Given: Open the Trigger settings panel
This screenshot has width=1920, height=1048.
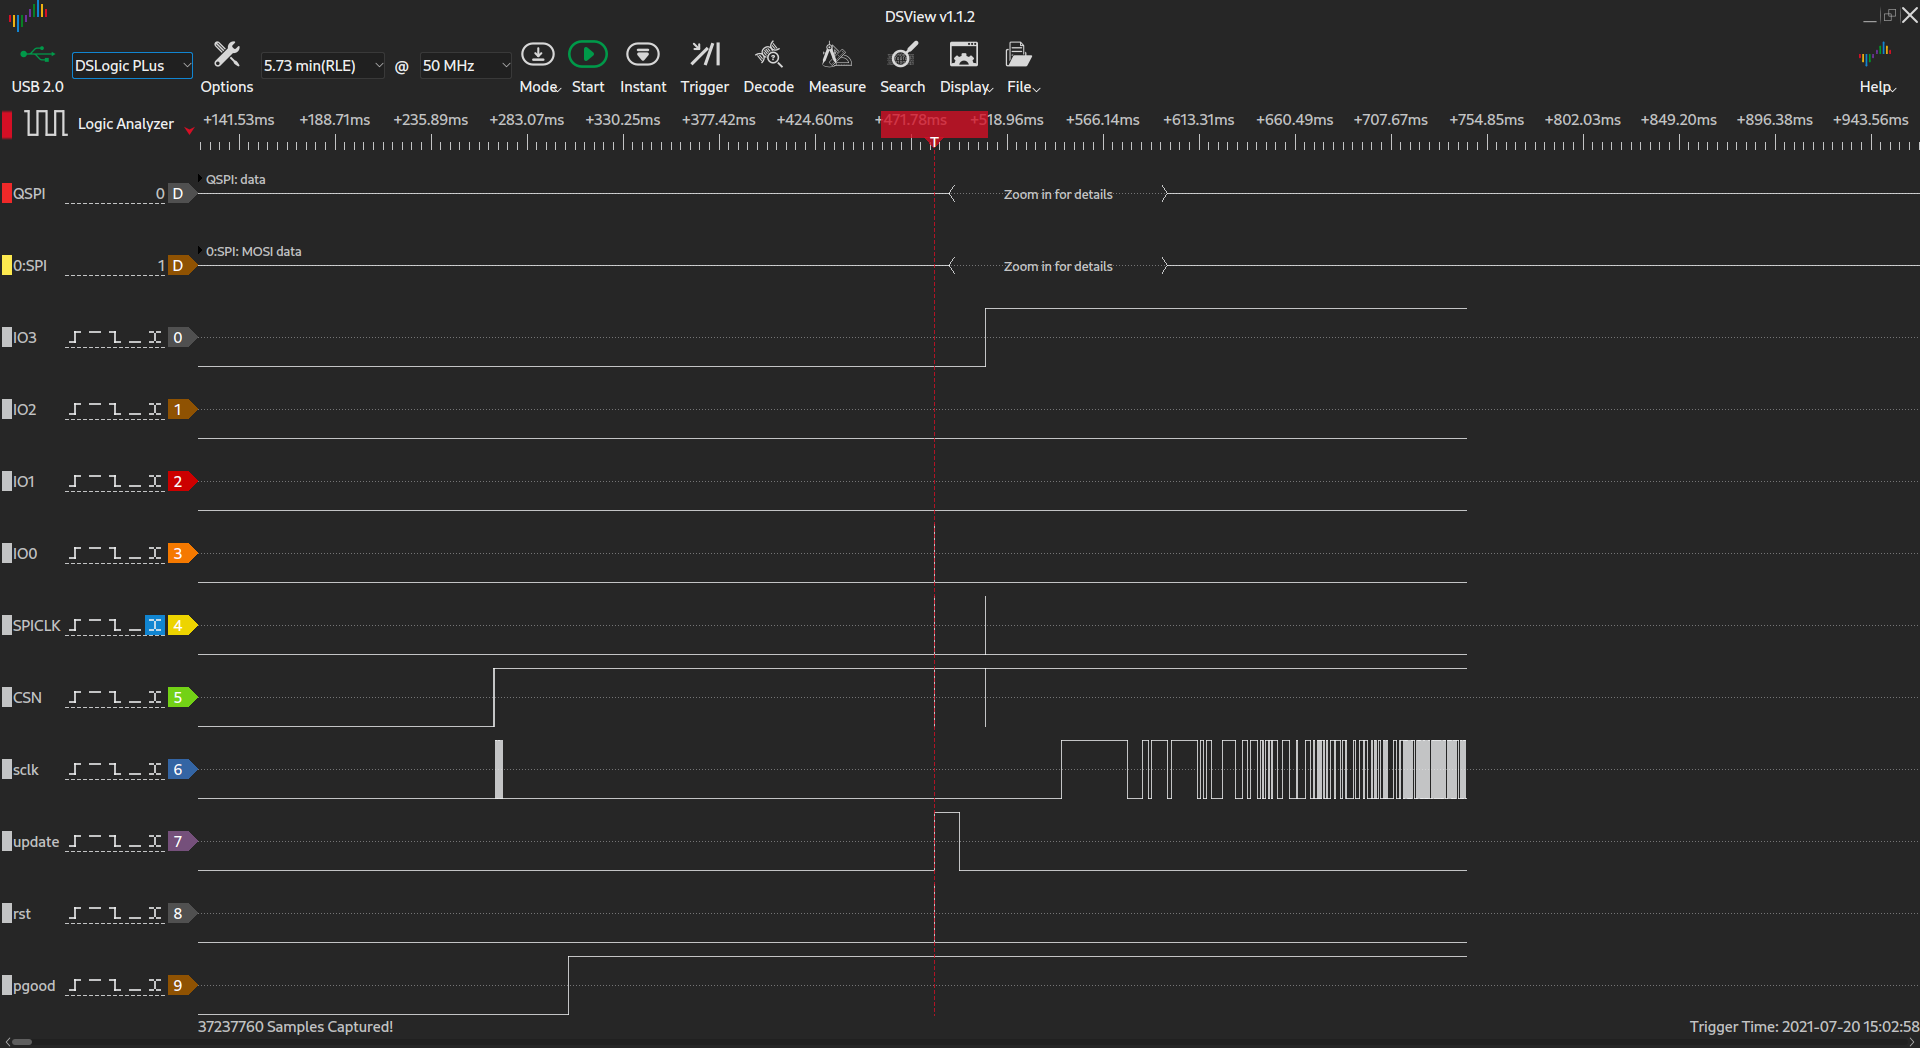Looking at the screenshot, I should point(705,65).
